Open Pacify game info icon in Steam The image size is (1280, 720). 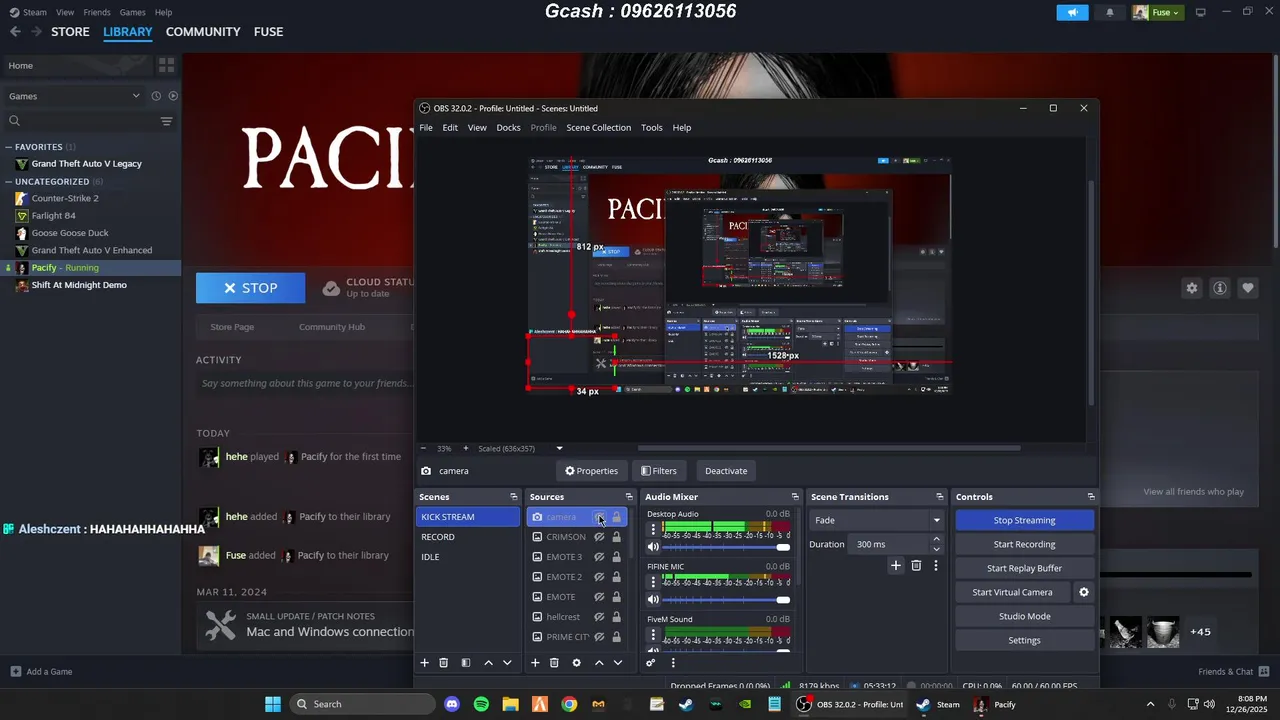pos(1220,288)
